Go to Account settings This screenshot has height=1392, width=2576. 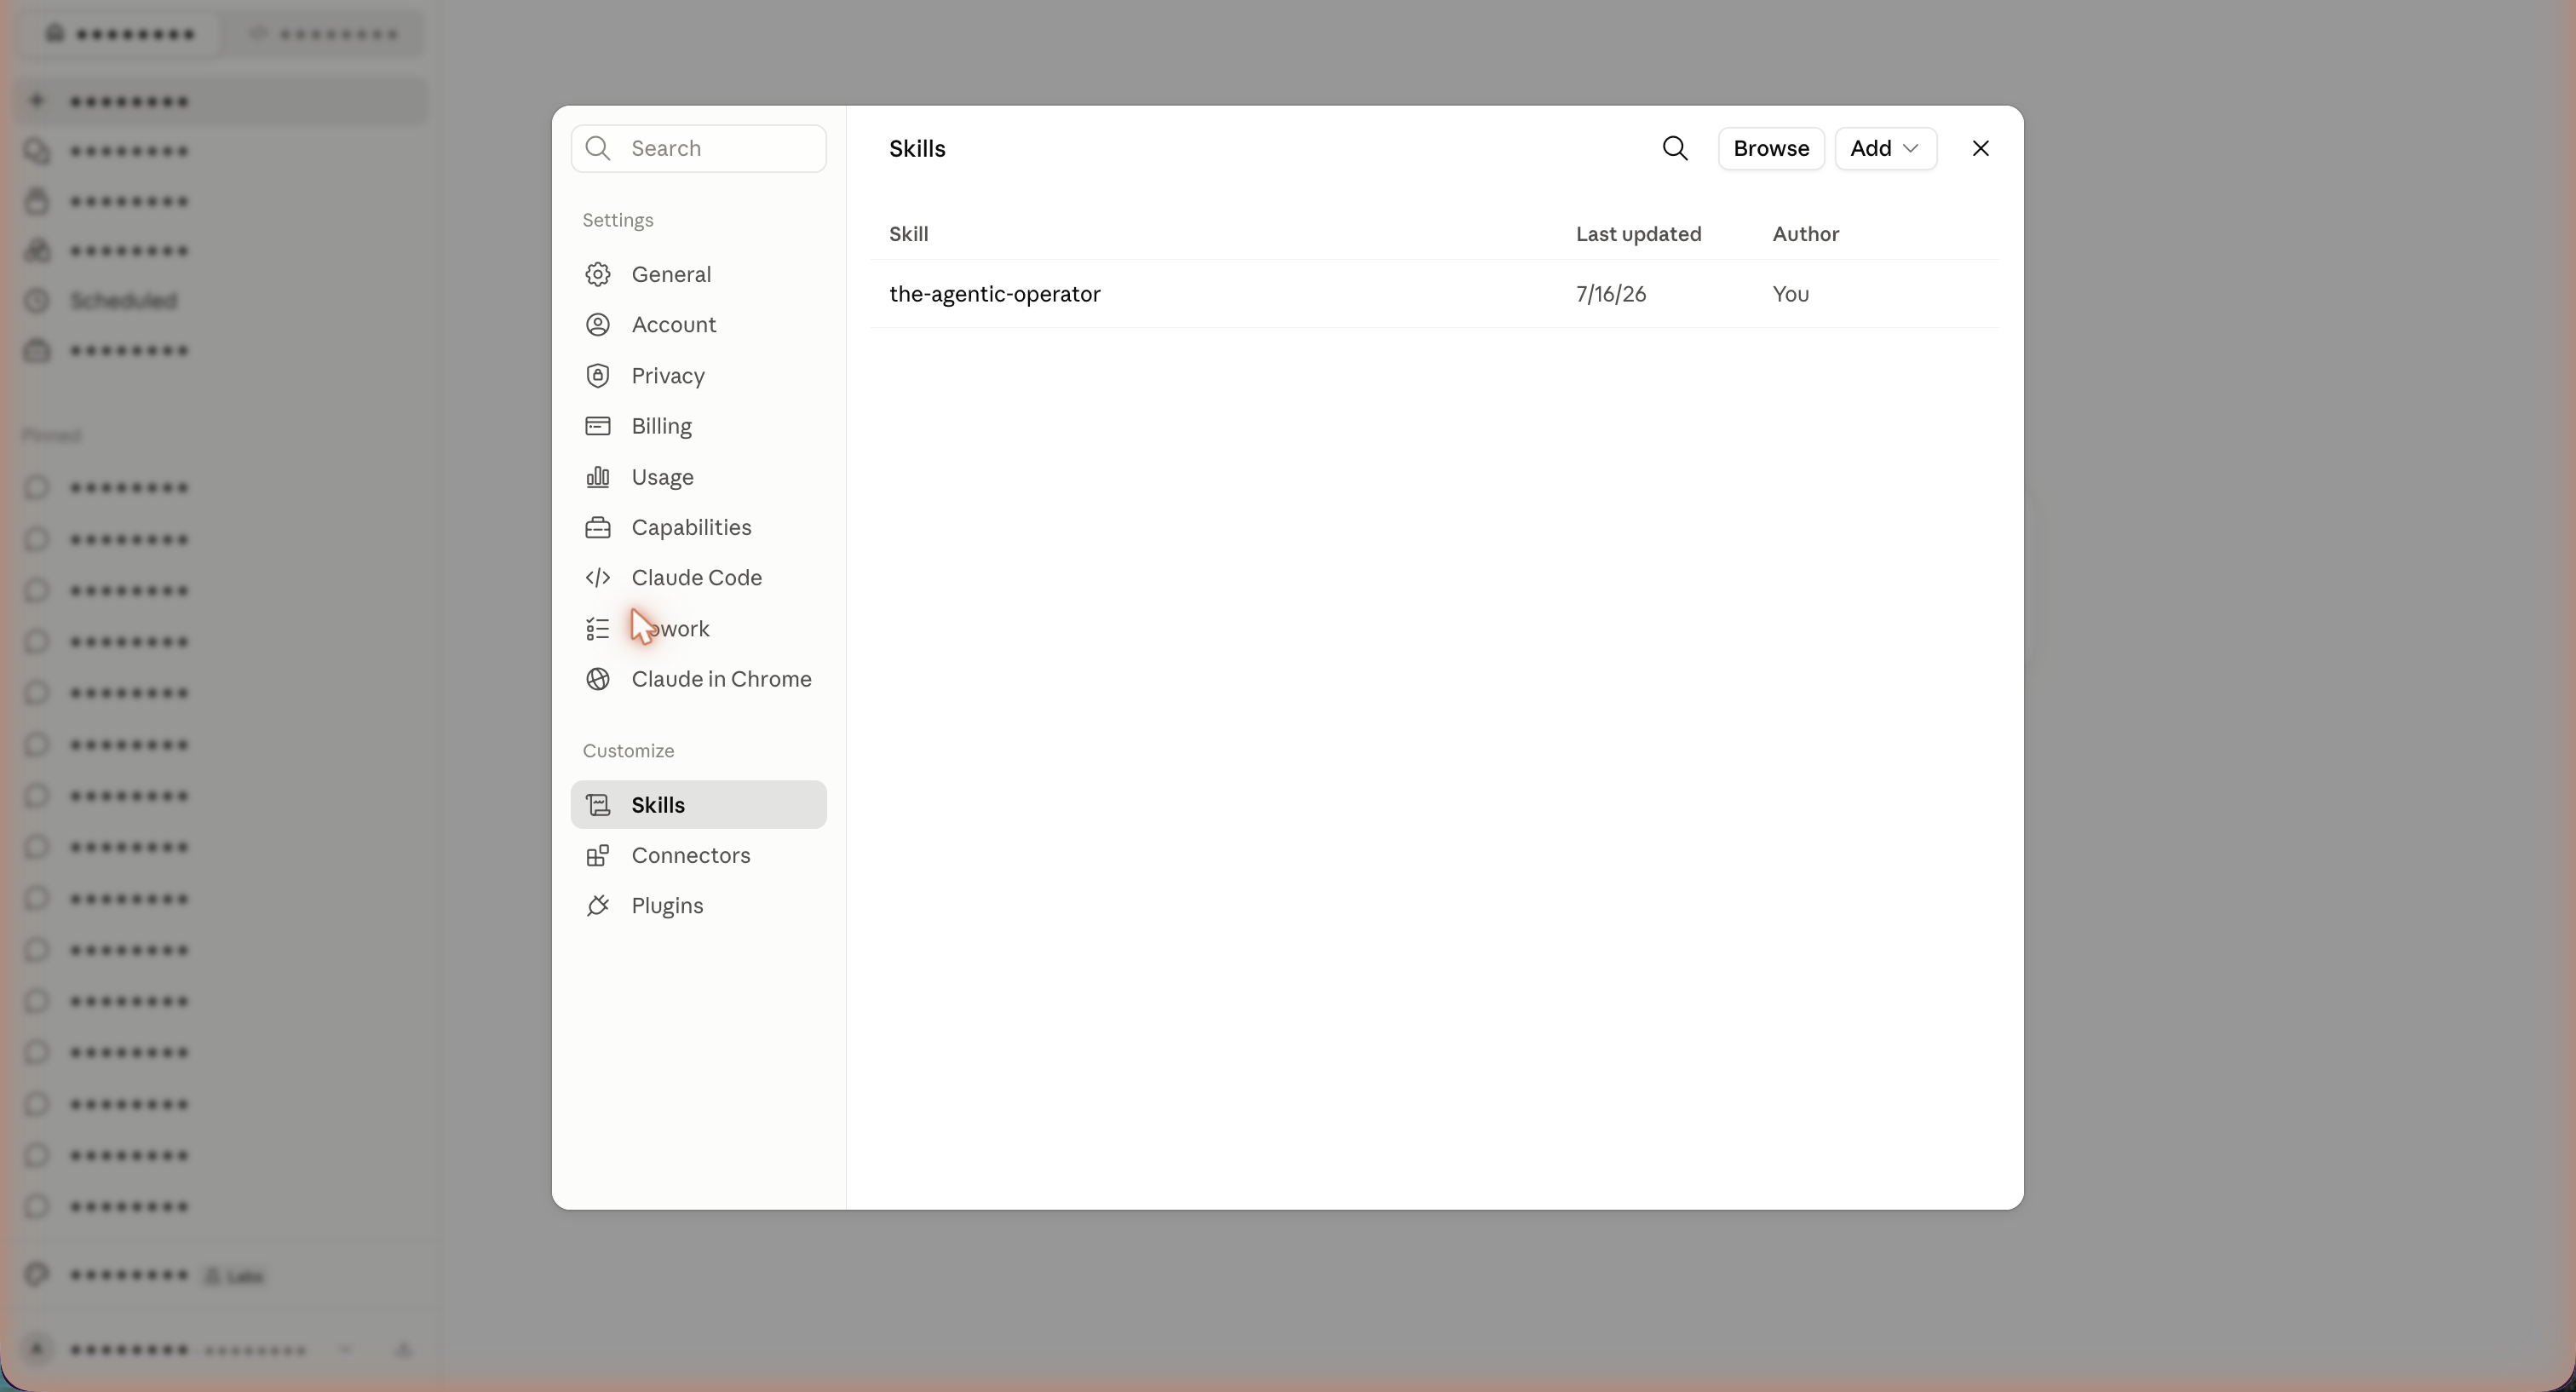click(x=698, y=325)
